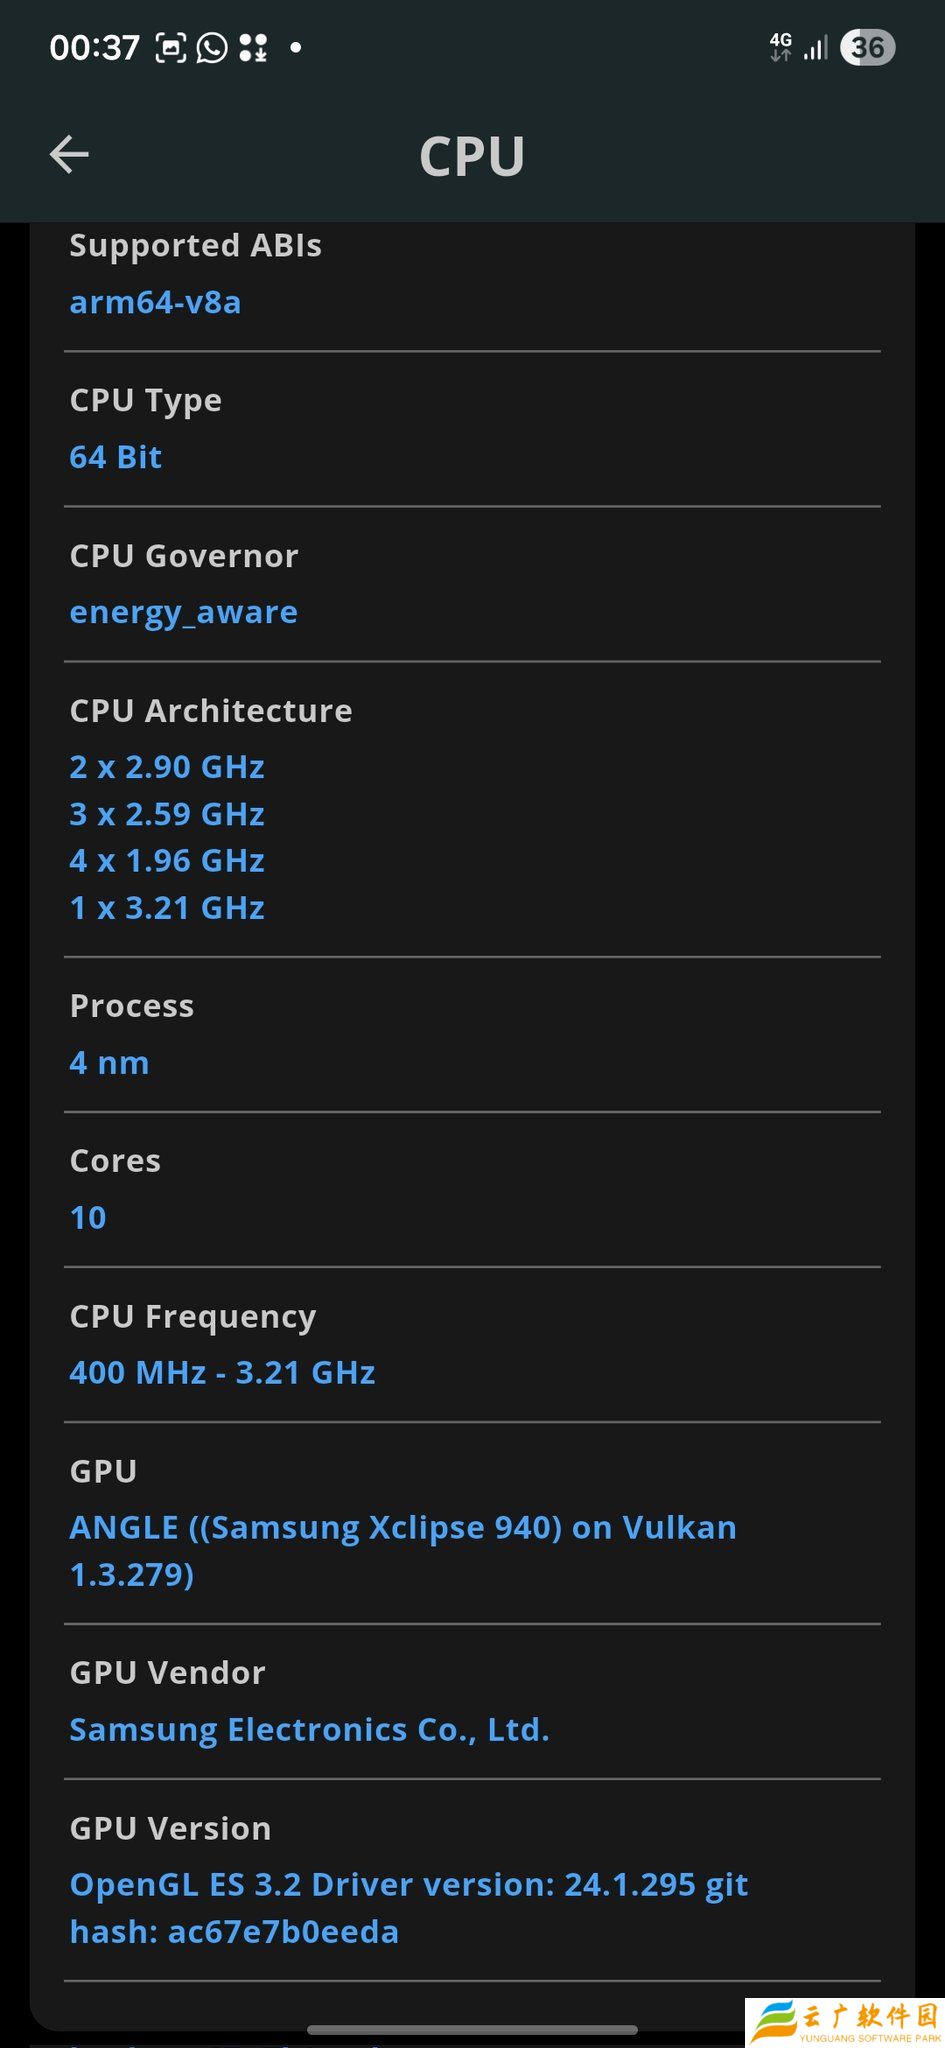The image size is (945, 2048).
Task: Tap the four-dot download notification icon
Action: [253, 47]
